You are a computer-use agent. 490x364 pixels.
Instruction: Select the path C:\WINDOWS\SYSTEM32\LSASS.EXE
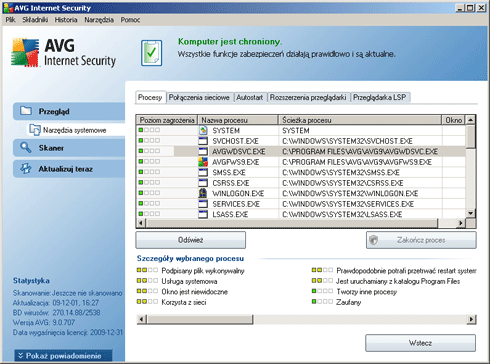342,214
